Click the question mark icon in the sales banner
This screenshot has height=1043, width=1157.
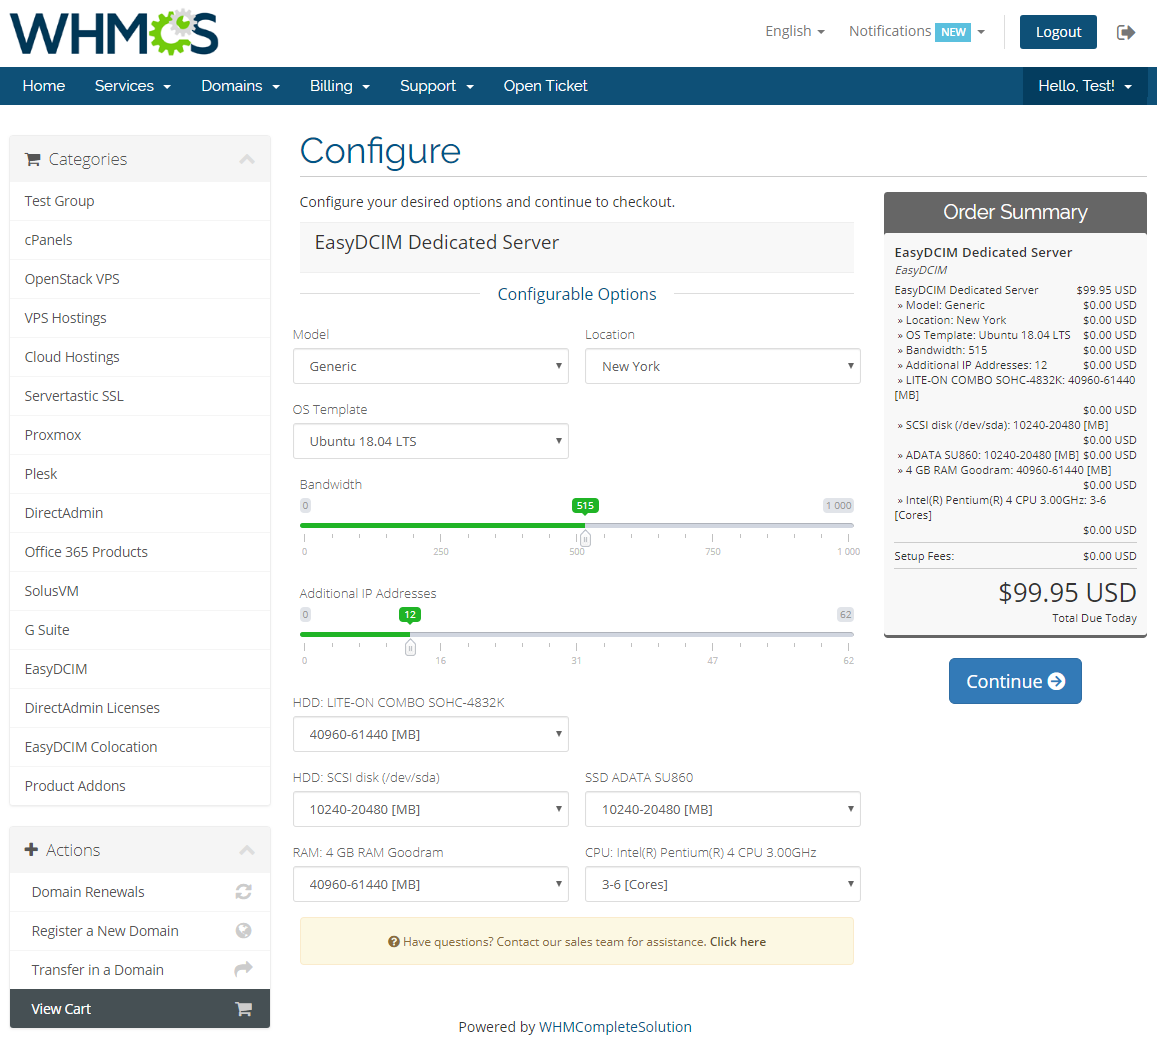pyautogui.click(x=393, y=941)
